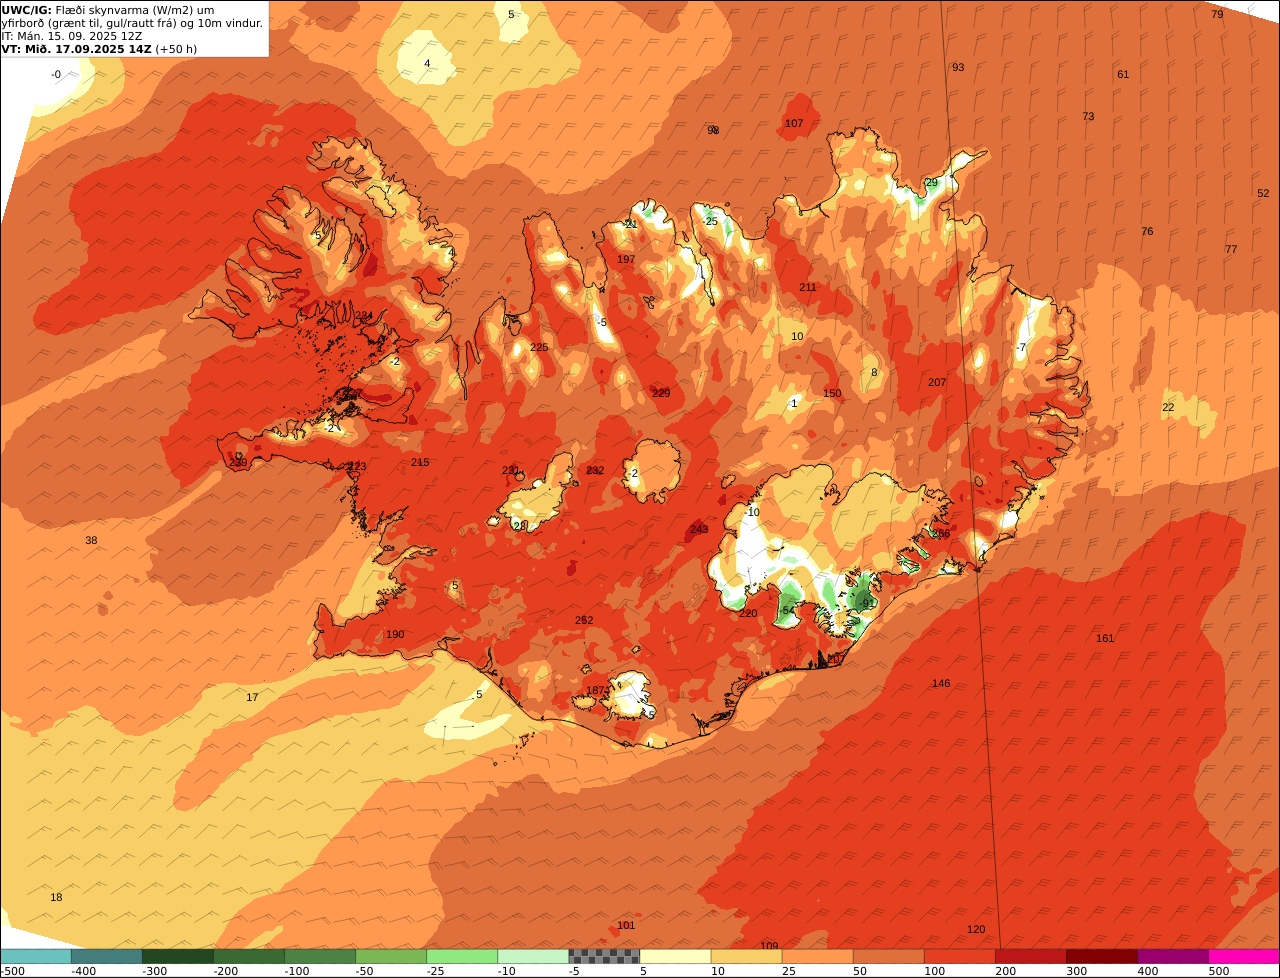This screenshot has width=1280, height=978.
Task: Click the light green legend swatch for -25 to -10
Action: click(462, 957)
